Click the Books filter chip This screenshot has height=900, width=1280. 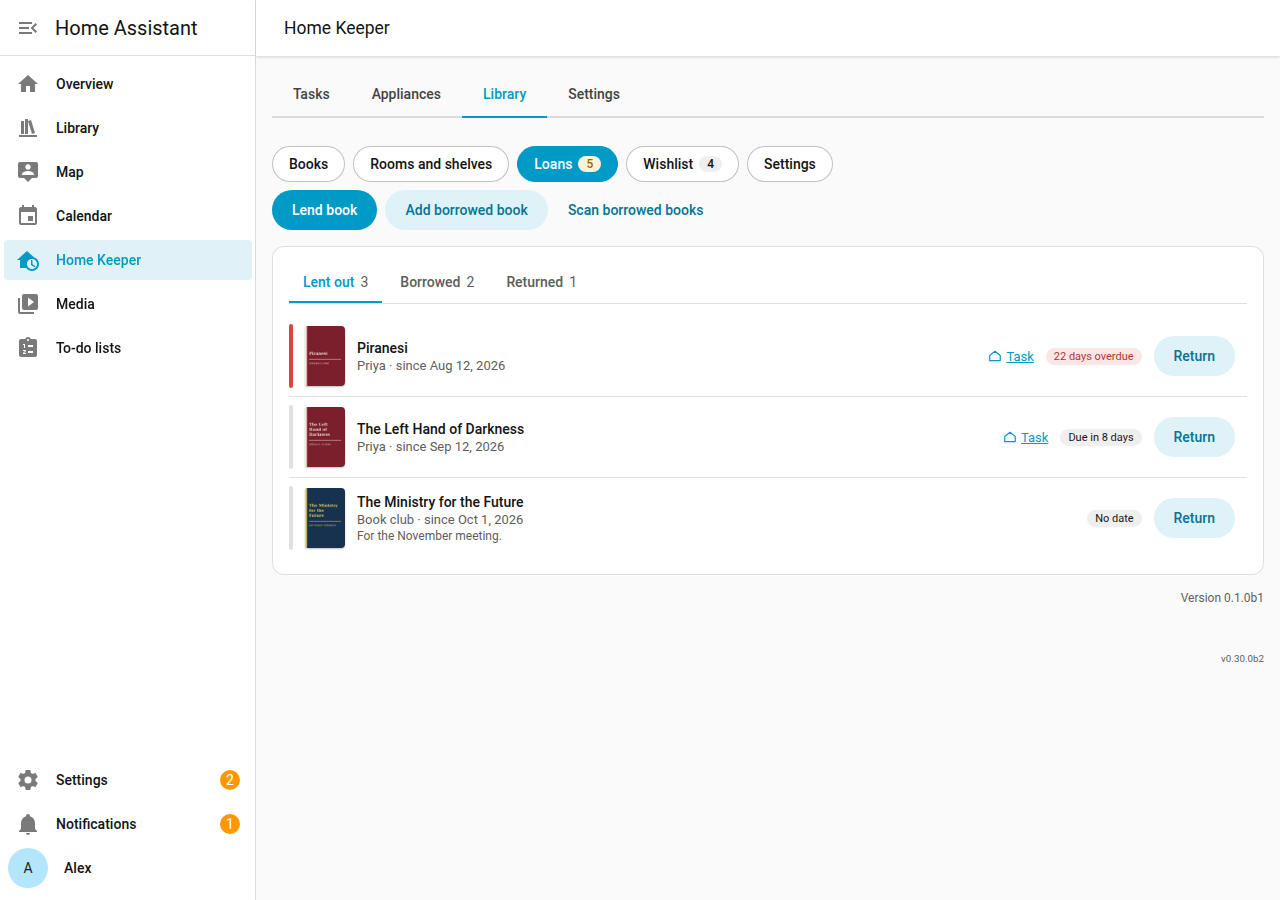pos(308,164)
